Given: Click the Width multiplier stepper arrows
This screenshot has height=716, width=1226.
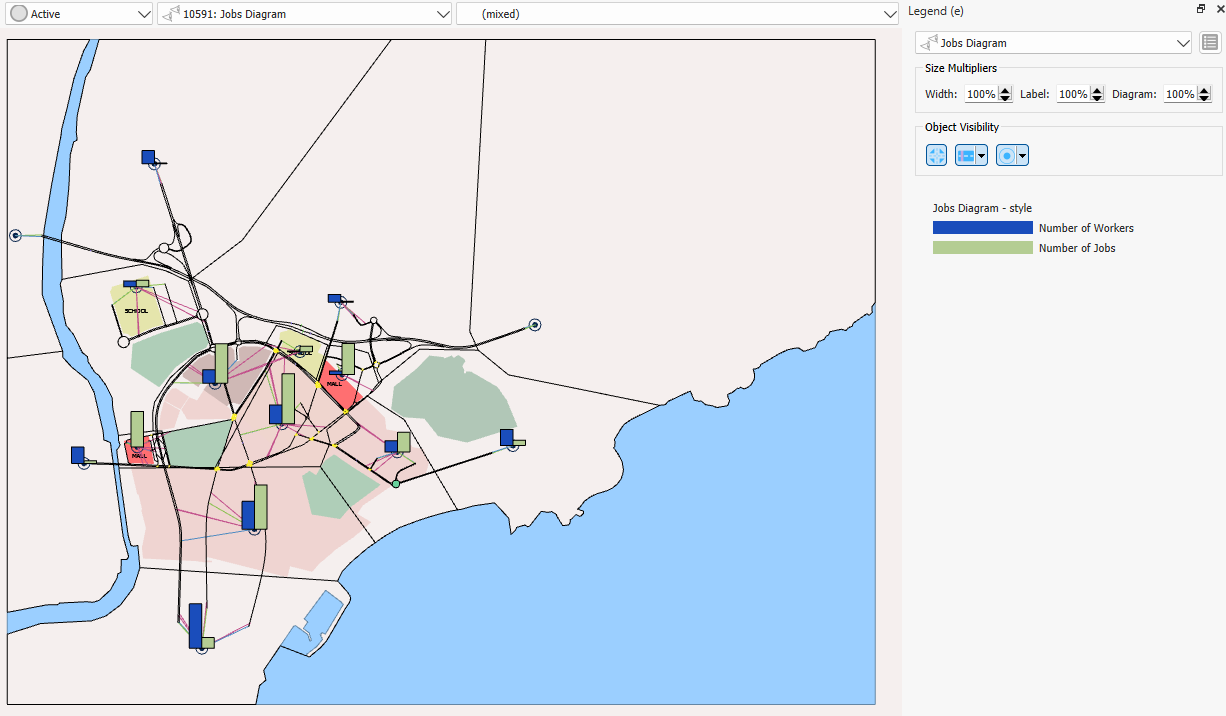Looking at the screenshot, I should [1006, 94].
